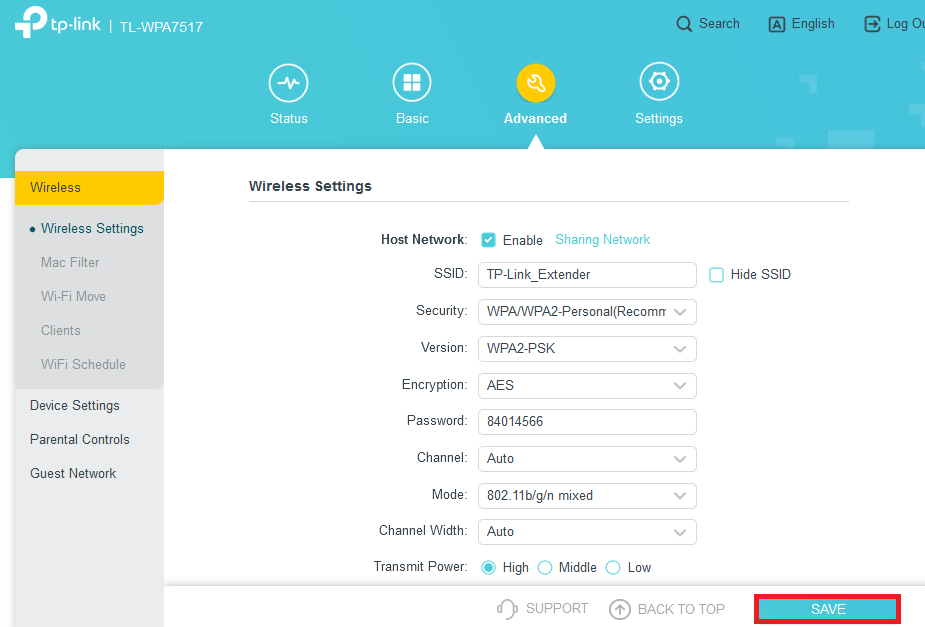Select the High transmit power option
925x627 pixels.
pyautogui.click(x=489, y=567)
